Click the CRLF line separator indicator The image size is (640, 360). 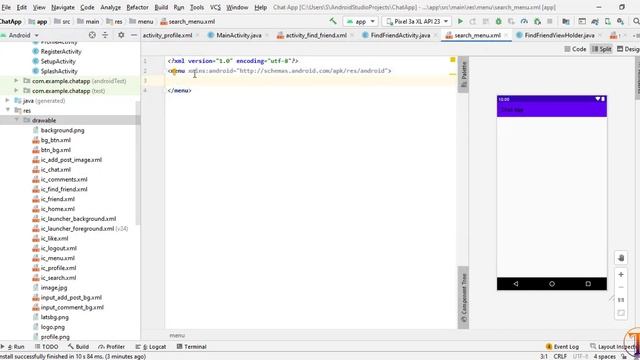[560, 356]
